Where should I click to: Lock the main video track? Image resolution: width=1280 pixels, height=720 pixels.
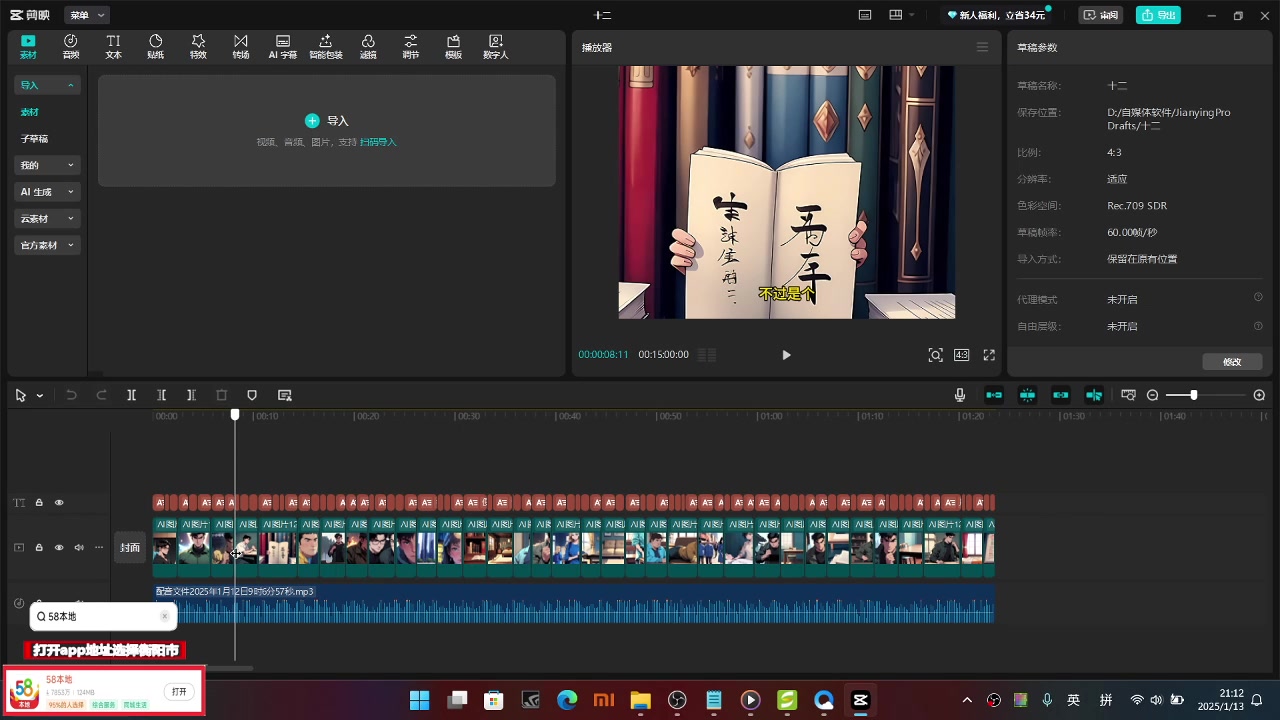point(39,547)
